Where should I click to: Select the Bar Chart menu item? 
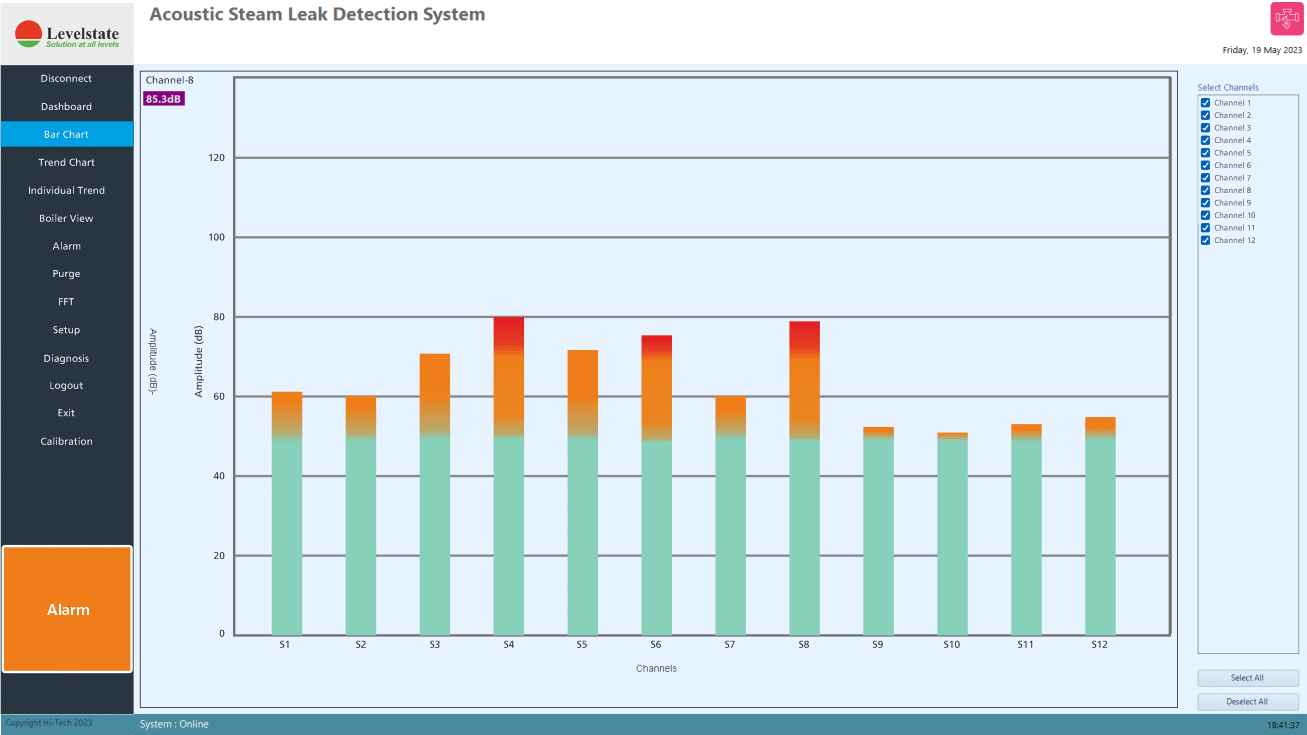66,134
